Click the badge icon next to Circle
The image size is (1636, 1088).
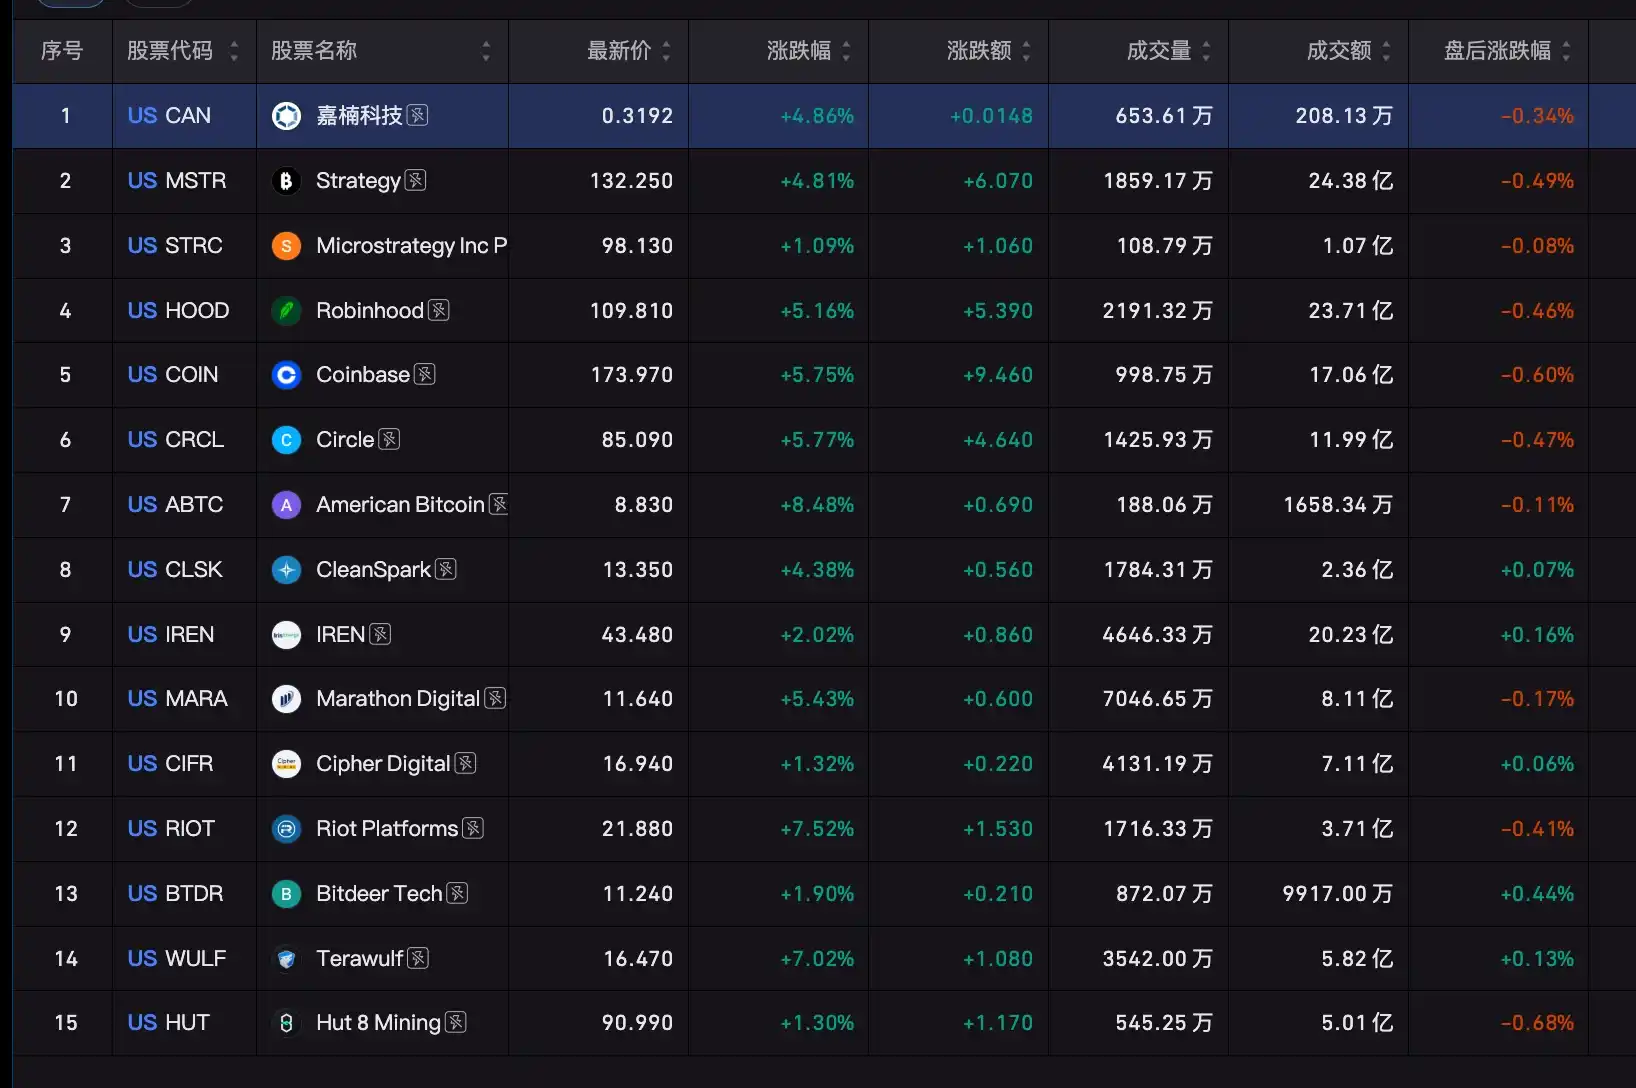pyautogui.click(x=390, y=439)
